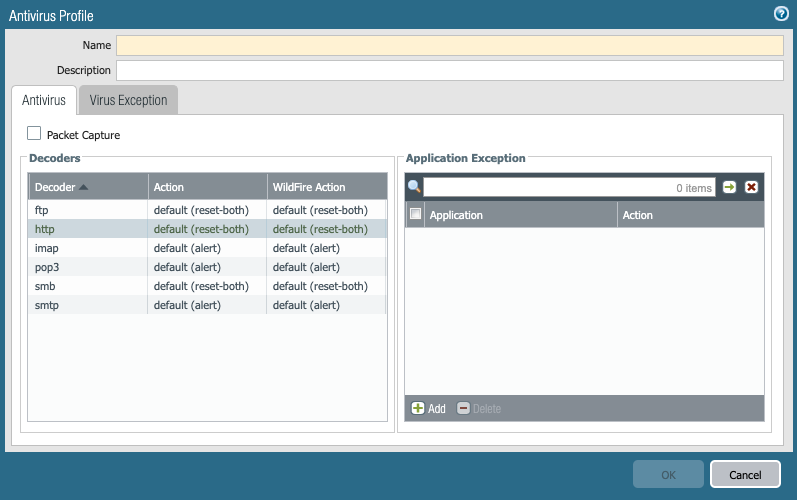Viewport: 797px width, 500px height.
Task: Click the green arrow apply-filter icon
Action: tap(730, 187)
